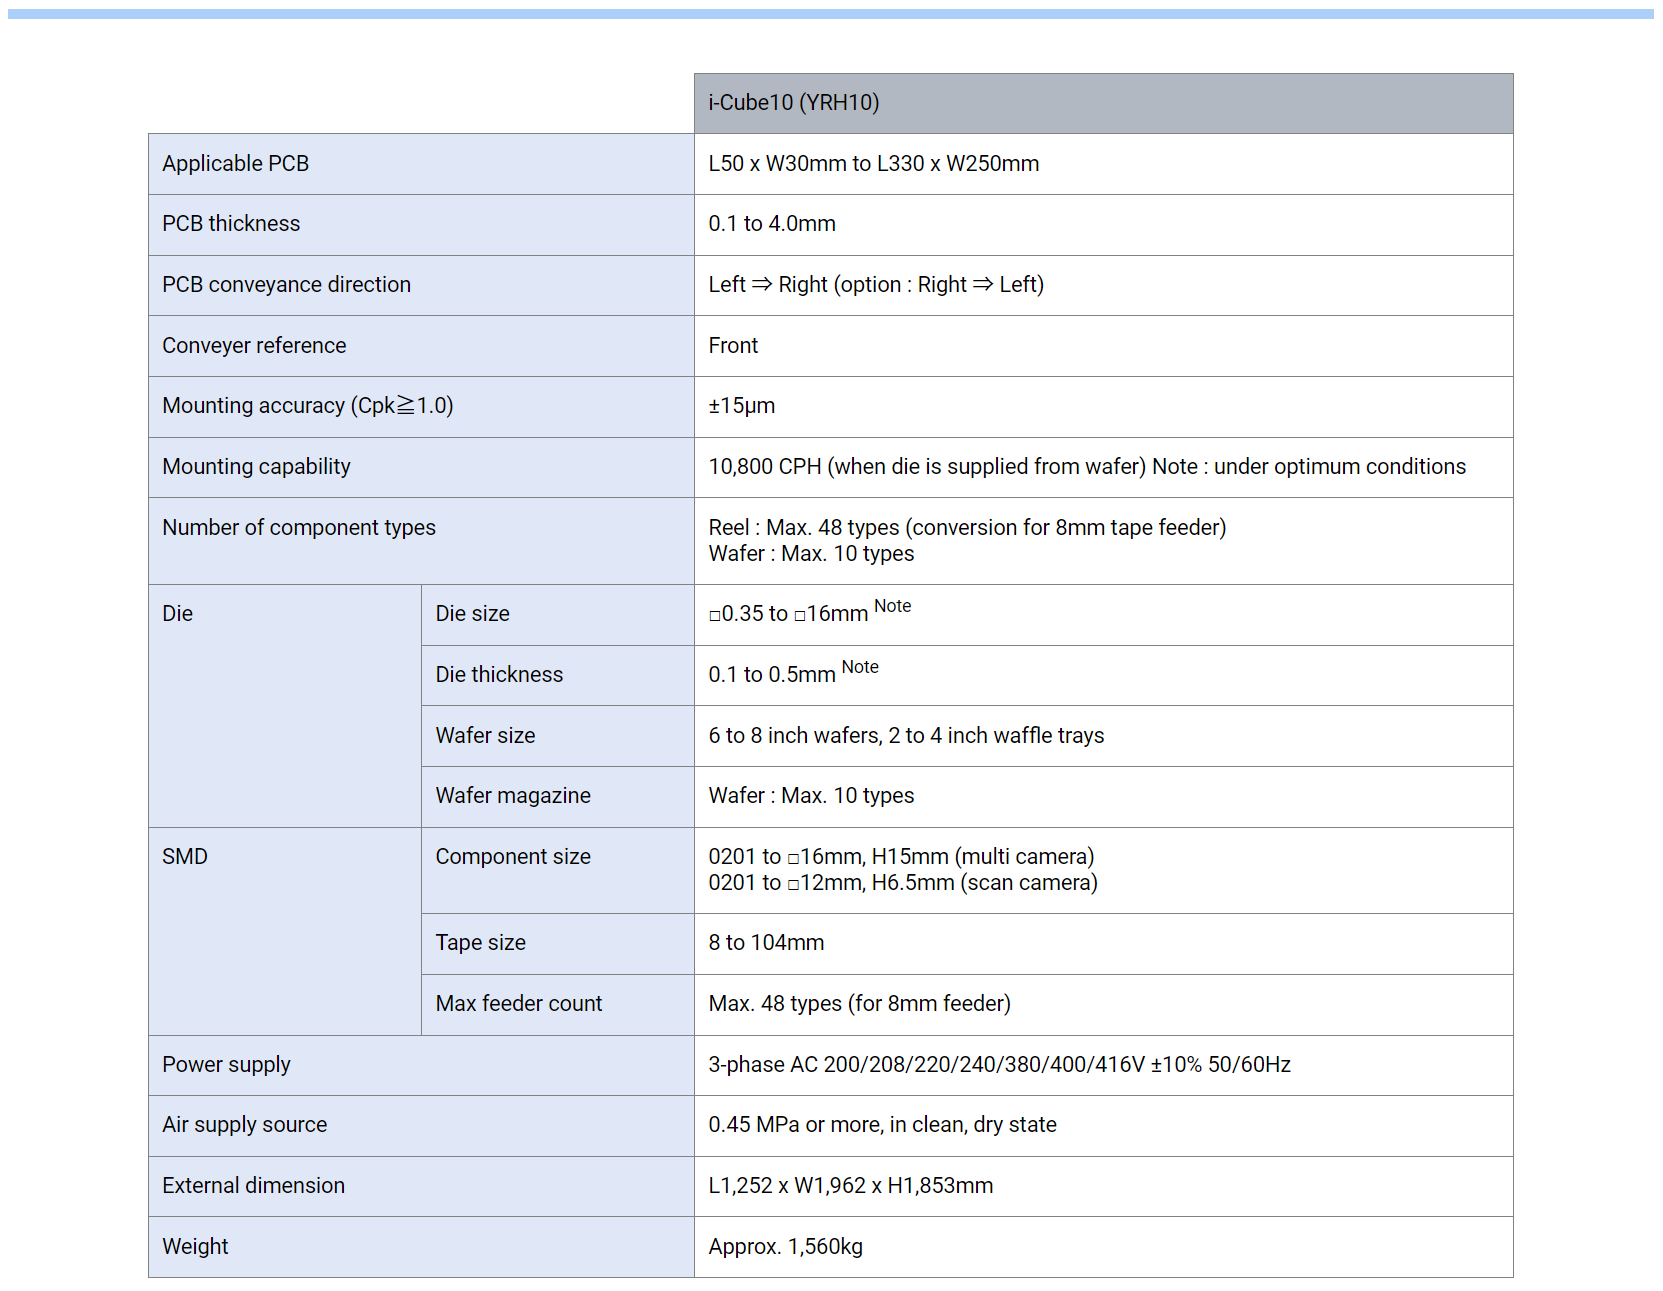Click the Conveyer reference value Front
This screenshot has height=1291, width=1663.
tap(733, 346)
